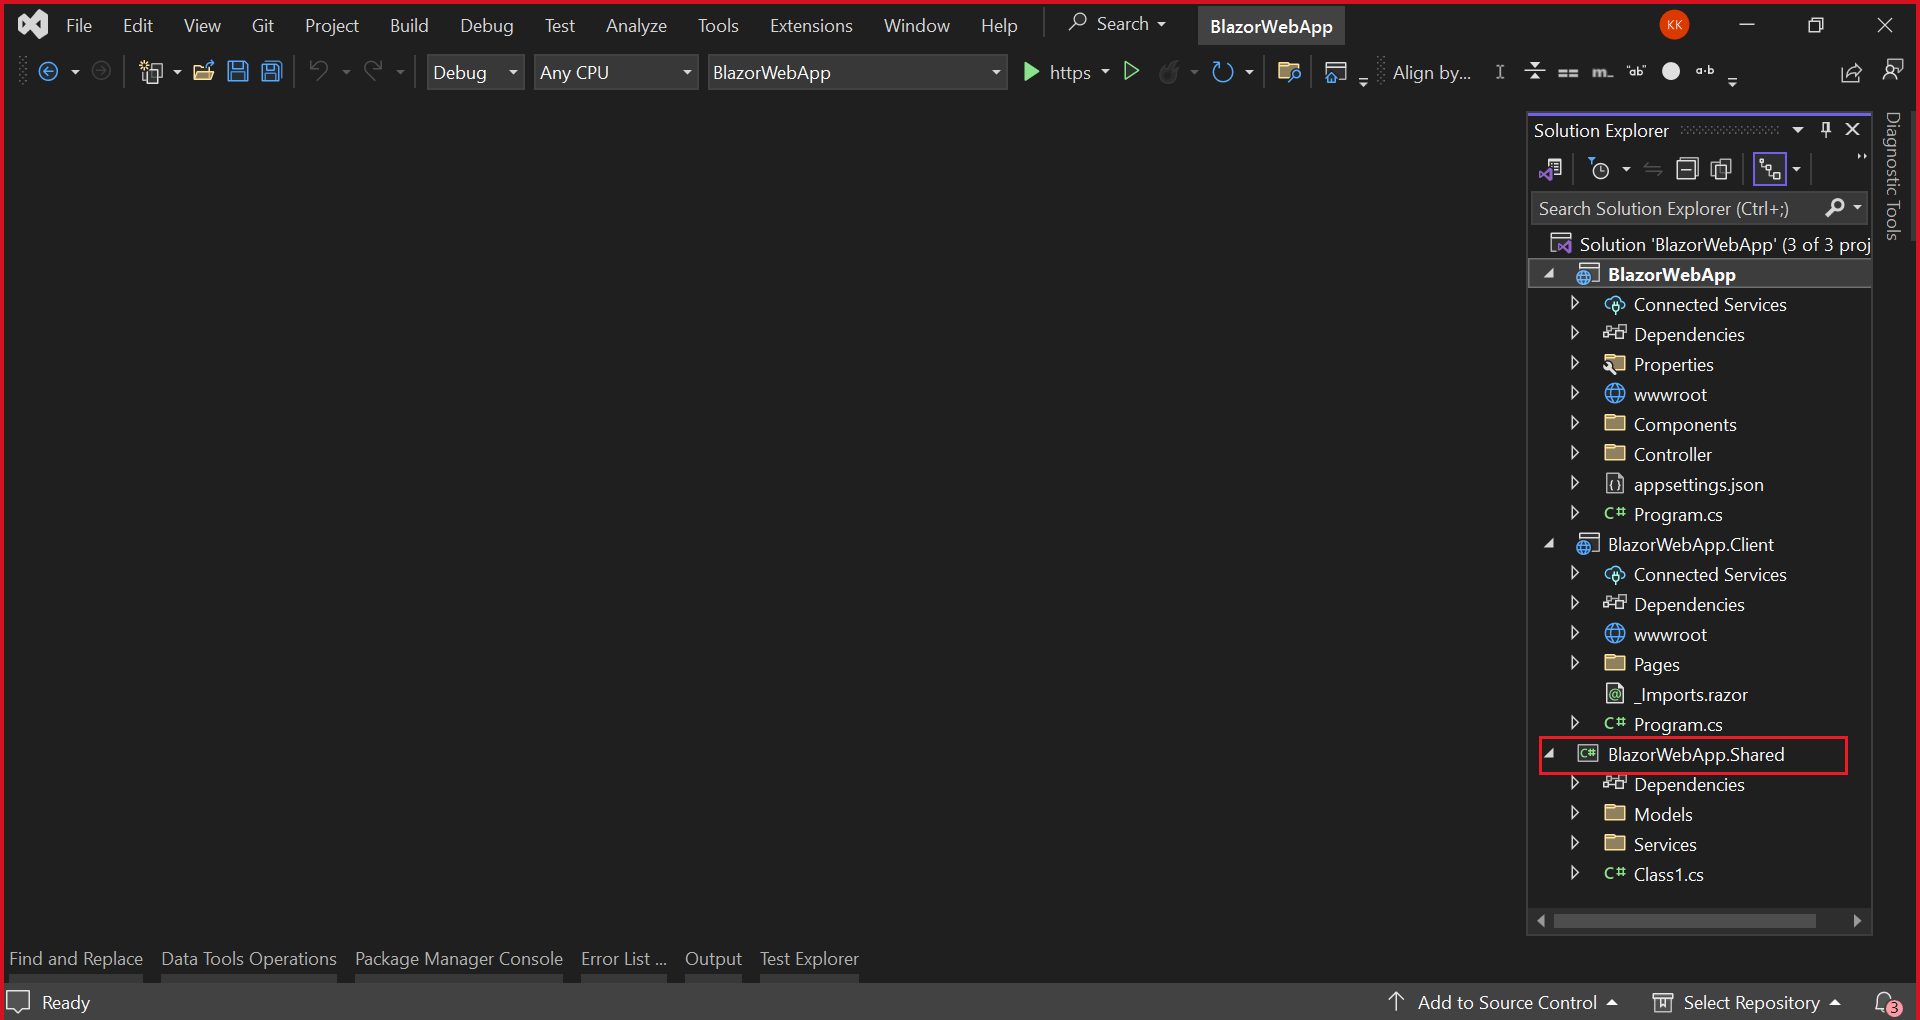Expand the Services folder

[x=1575, y=843]
